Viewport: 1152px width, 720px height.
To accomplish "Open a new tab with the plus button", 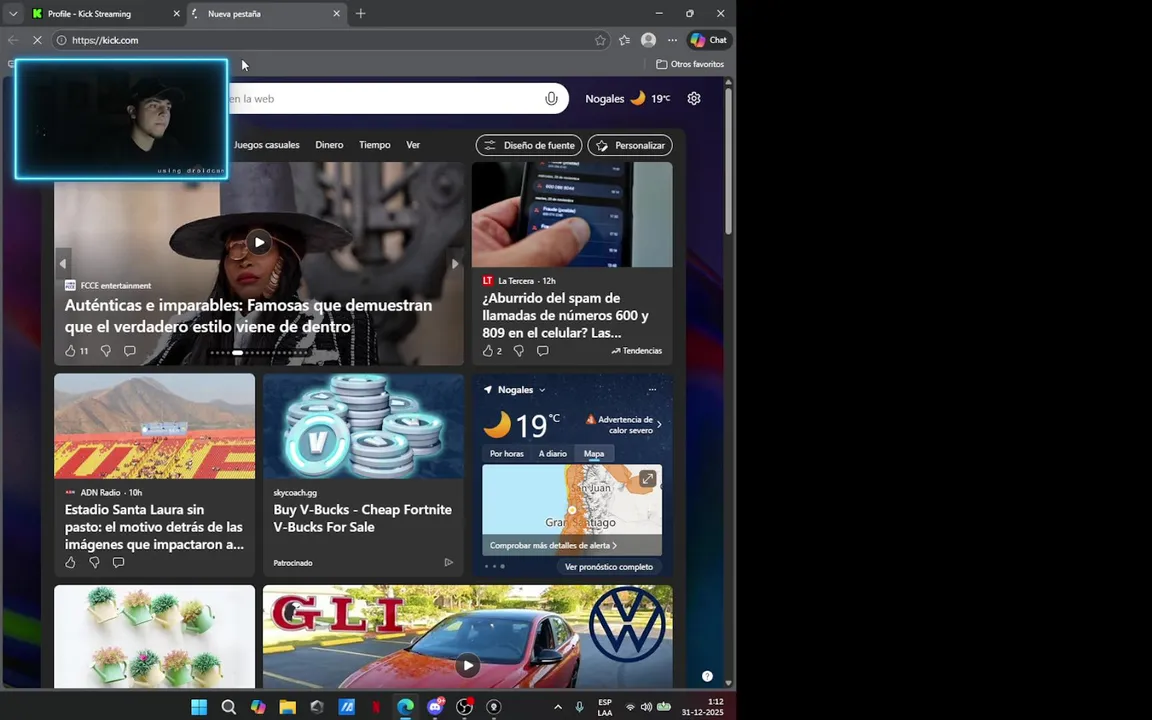I will pos(360,13).
